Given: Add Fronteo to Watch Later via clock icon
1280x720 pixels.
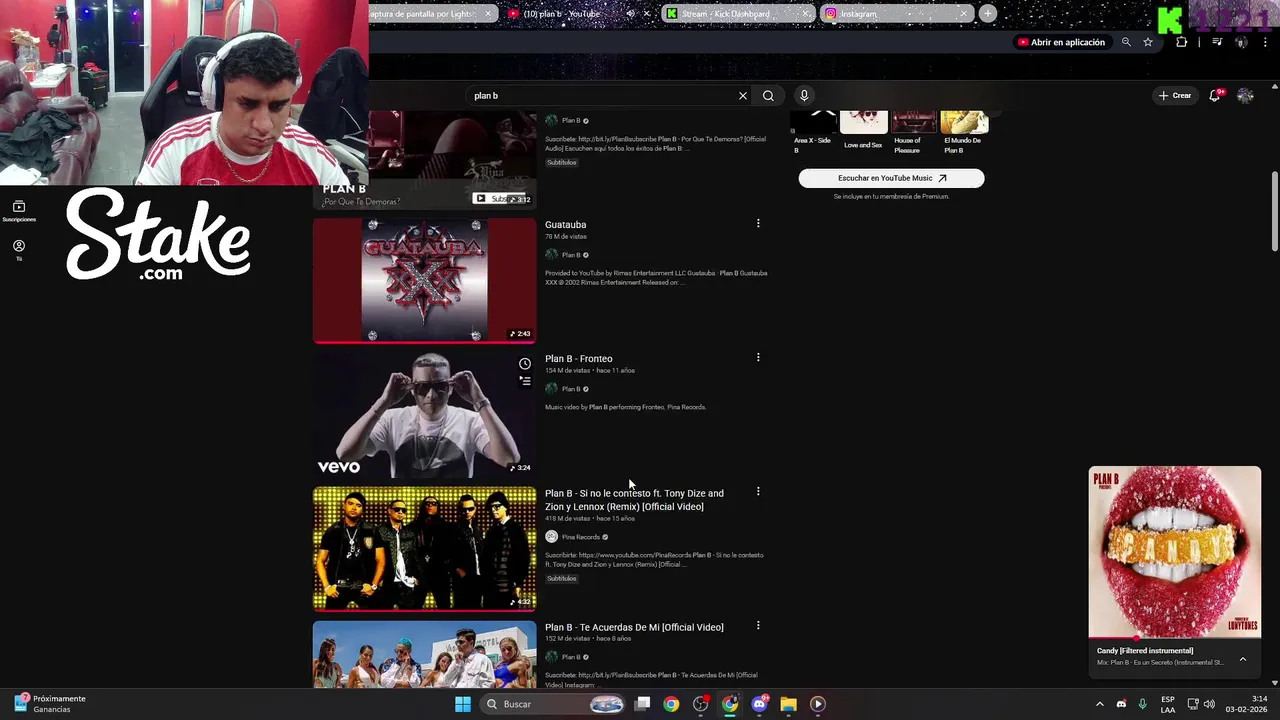Looking at the screenshot, I should click(x=525, y=364).
